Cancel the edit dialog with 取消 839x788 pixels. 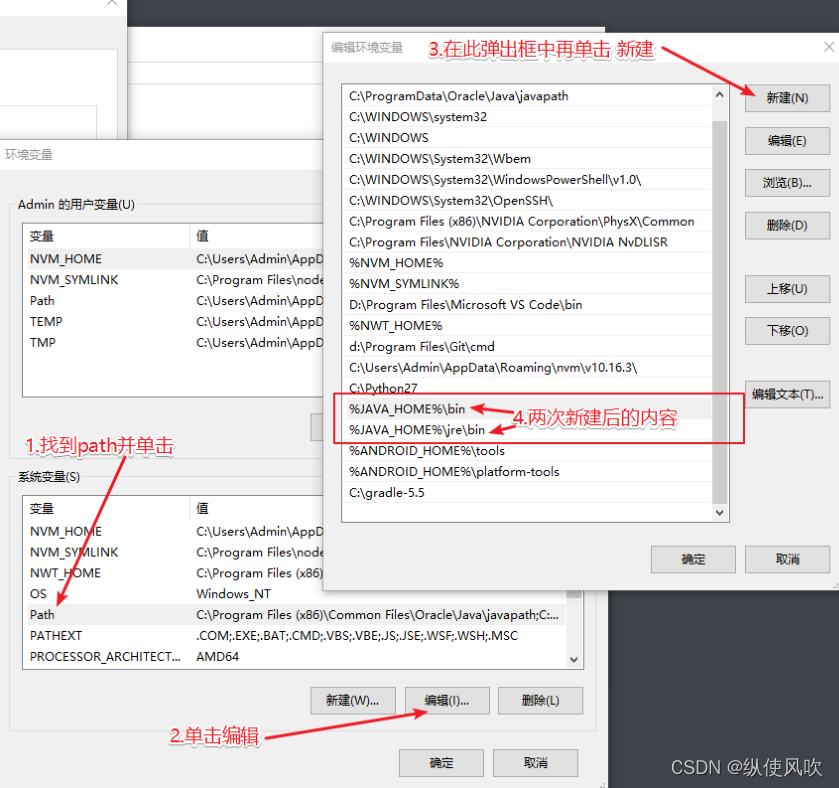click(x=787, y=560)
